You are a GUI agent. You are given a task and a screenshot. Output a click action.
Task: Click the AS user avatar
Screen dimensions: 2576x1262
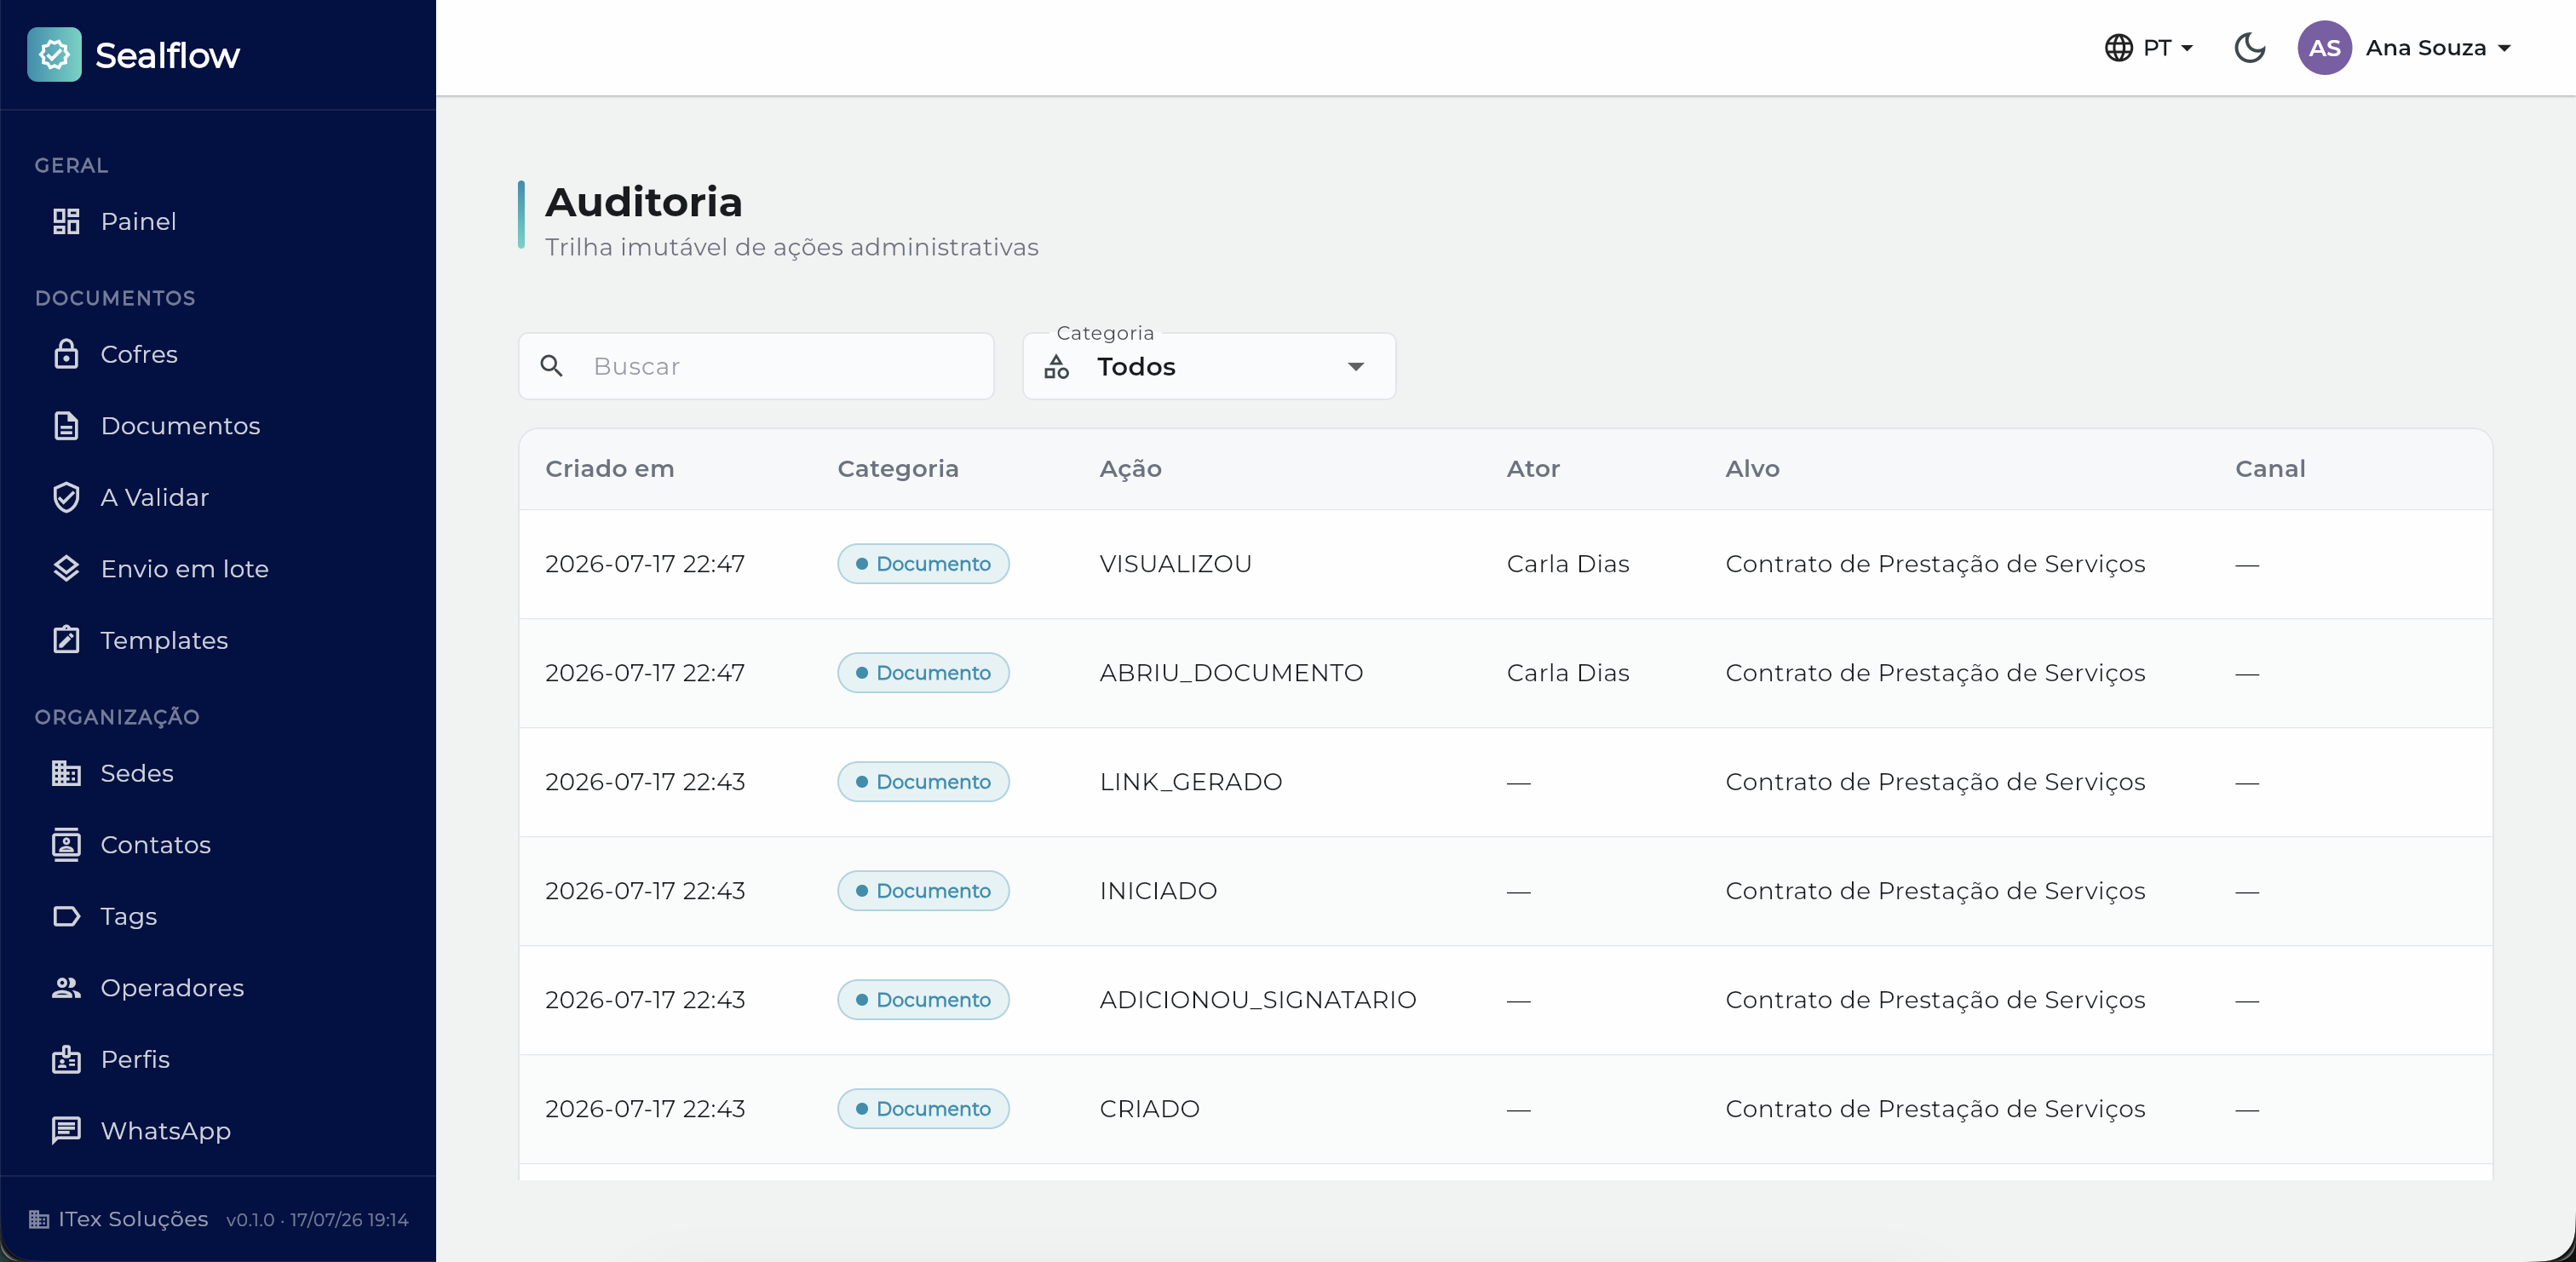pos(2324,48)
